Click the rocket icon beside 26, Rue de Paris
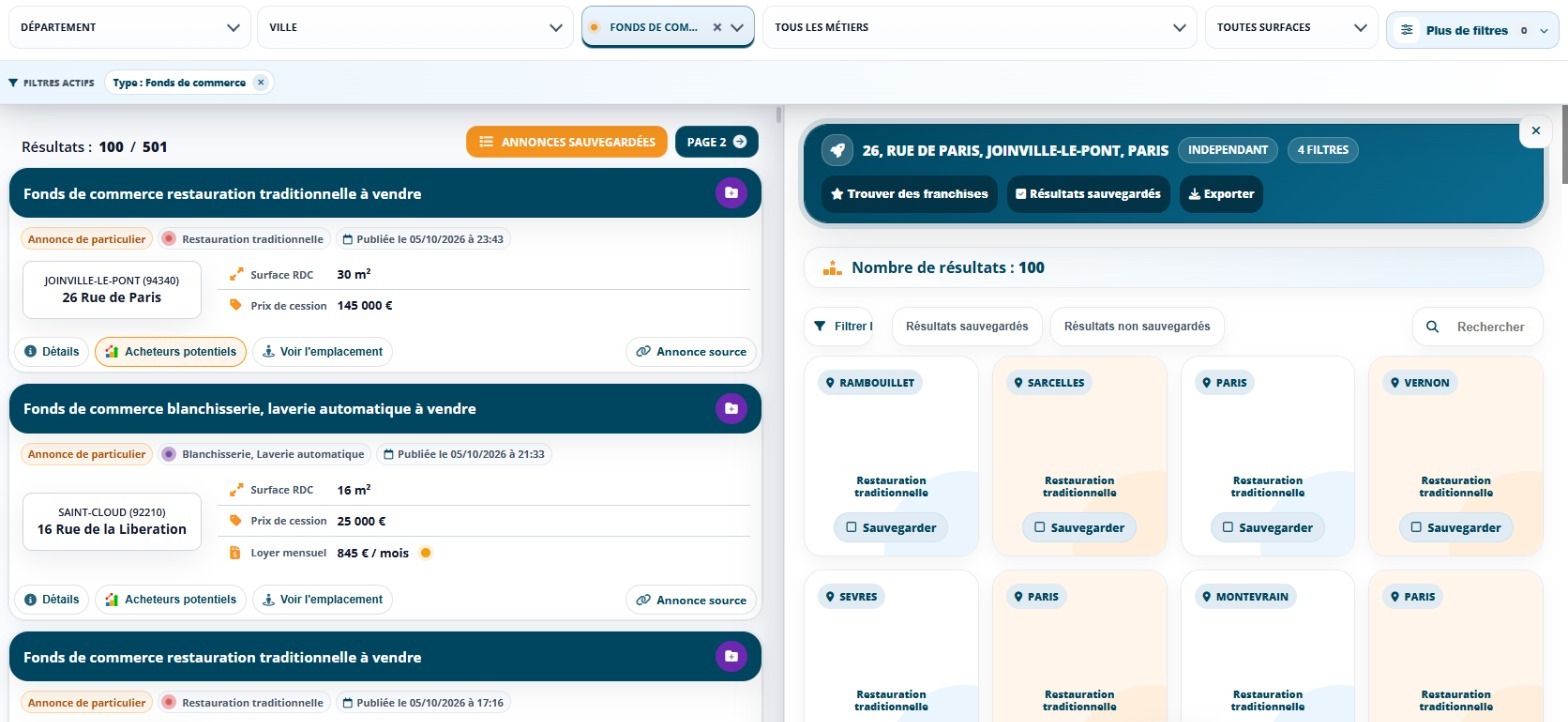Screen dimensions: 1568x722 coord(837,150)
